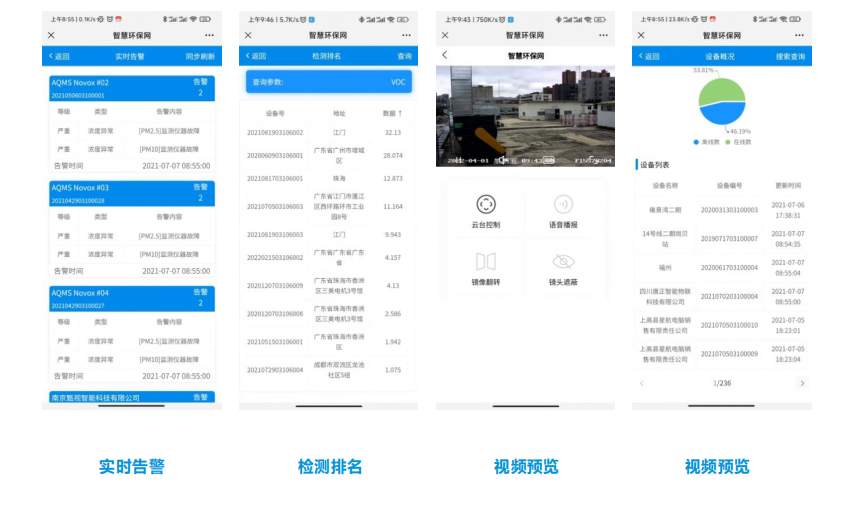Image resolution: width=850 pixels, height=506 pixels.
Task: Go to the next device list page arrow
Action: click(802, 383)
